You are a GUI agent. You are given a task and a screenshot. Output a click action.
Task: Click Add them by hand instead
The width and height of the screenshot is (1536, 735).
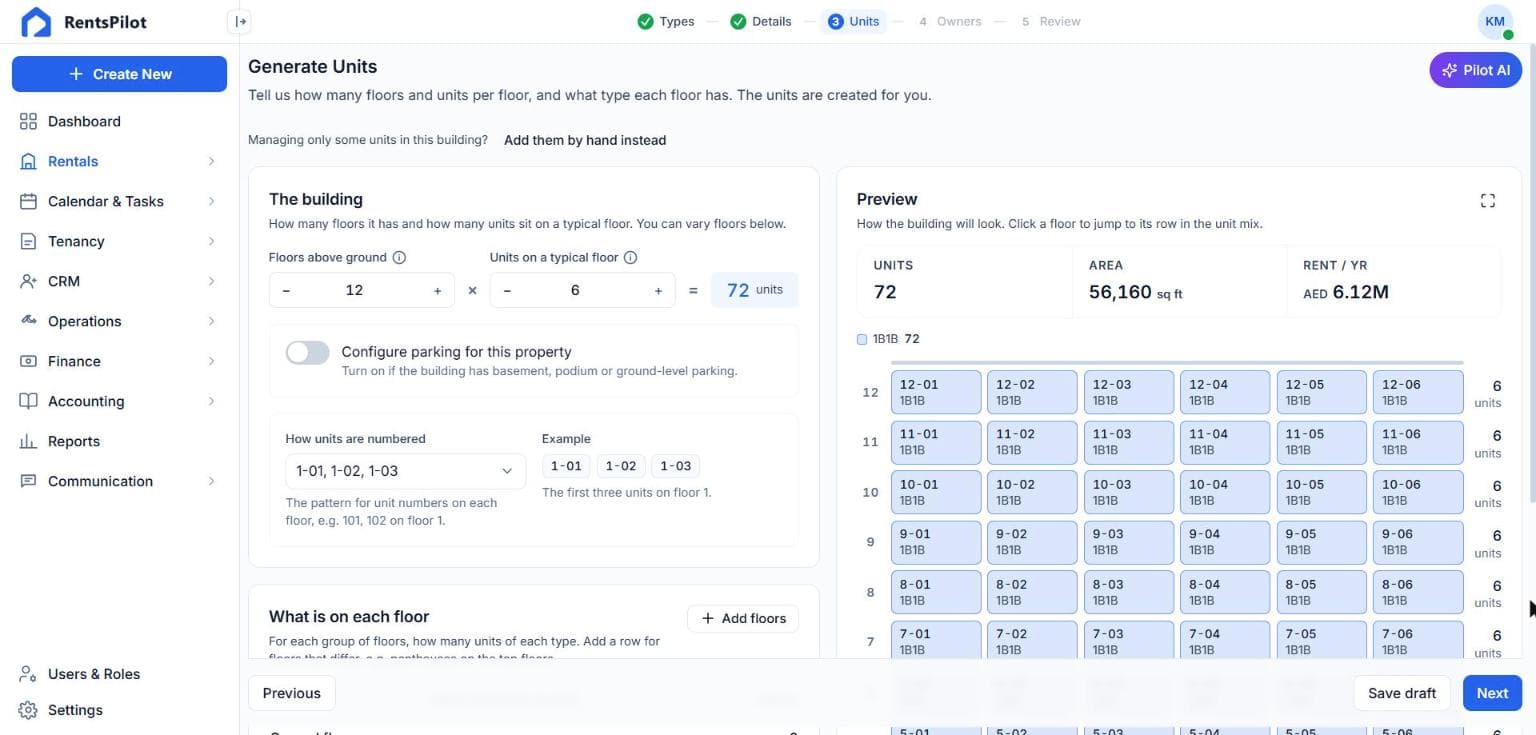coord(585,140)
